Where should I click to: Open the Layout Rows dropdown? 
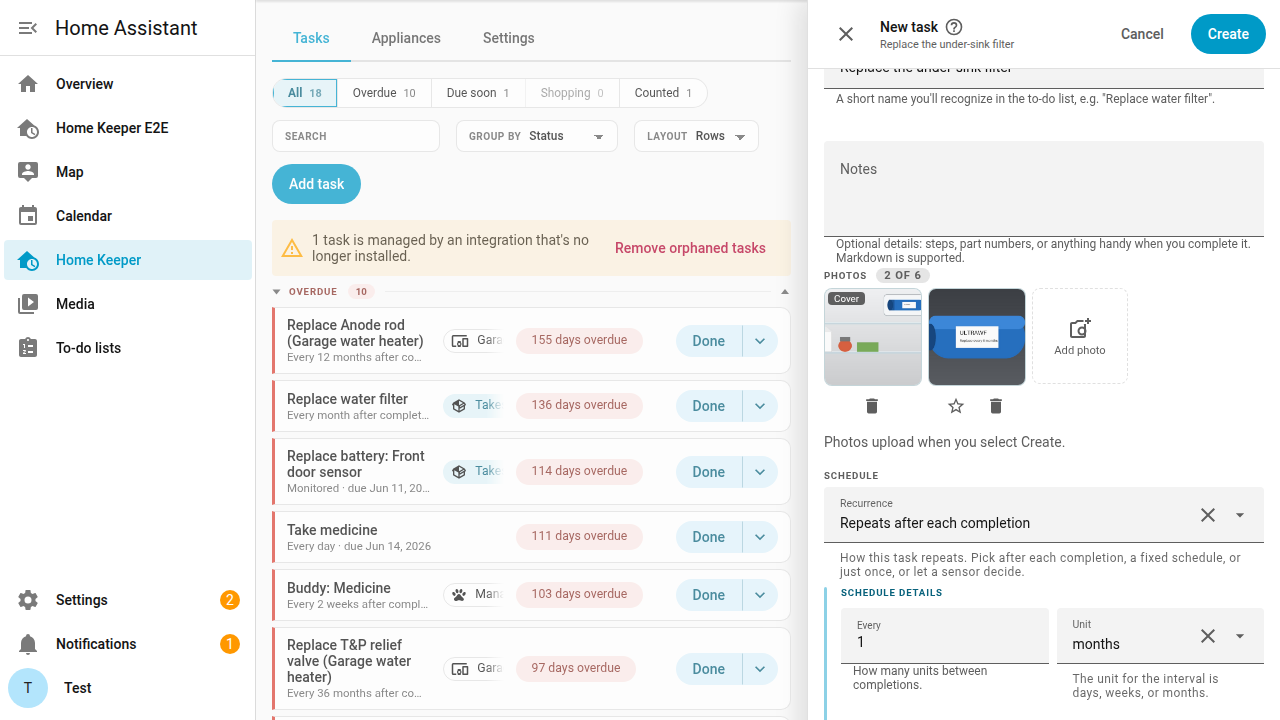(696, 136)
